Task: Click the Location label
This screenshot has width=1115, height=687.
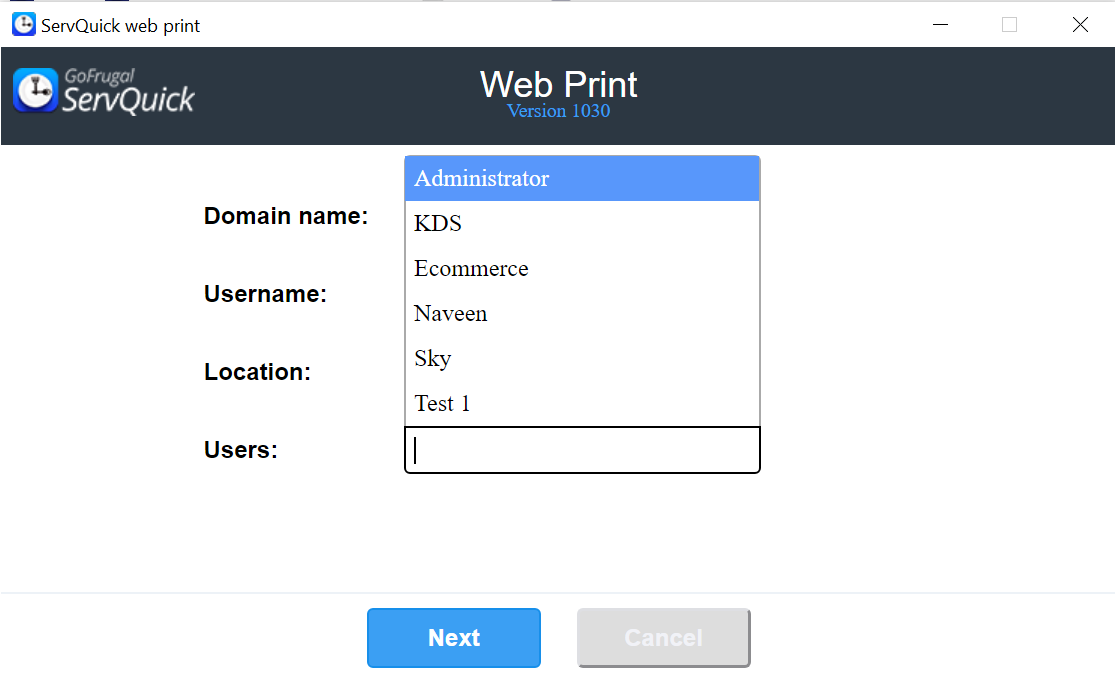Action: (257, 372)
